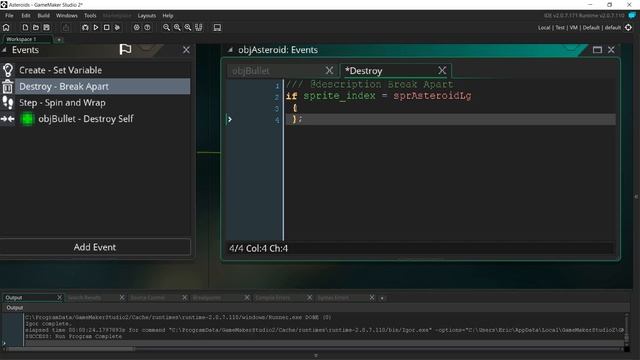640x360 pixels.
Task: Open the Layouts menu
Action: [x=147, y=16]
